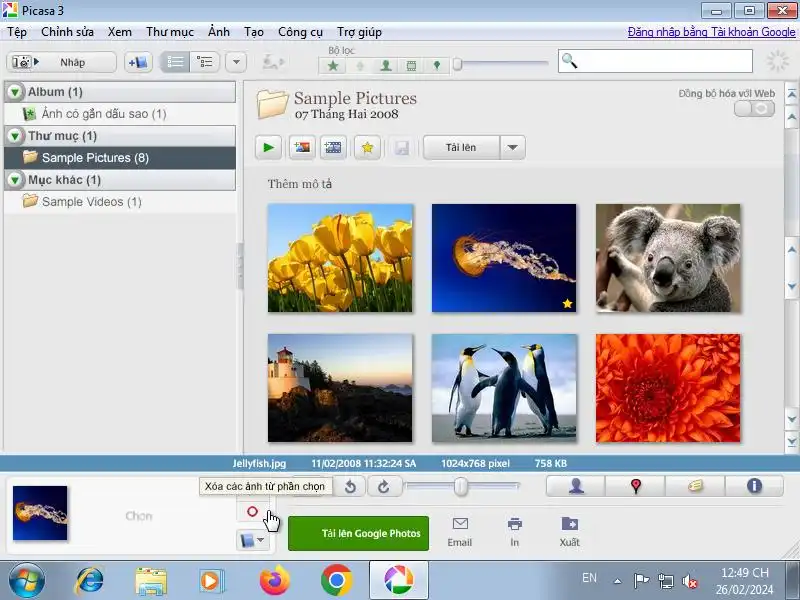This screenshot has height=600, width=800.
Task: Toggle Đồng bộ hóa với Web switch
Action: click(x=755, y=109)
